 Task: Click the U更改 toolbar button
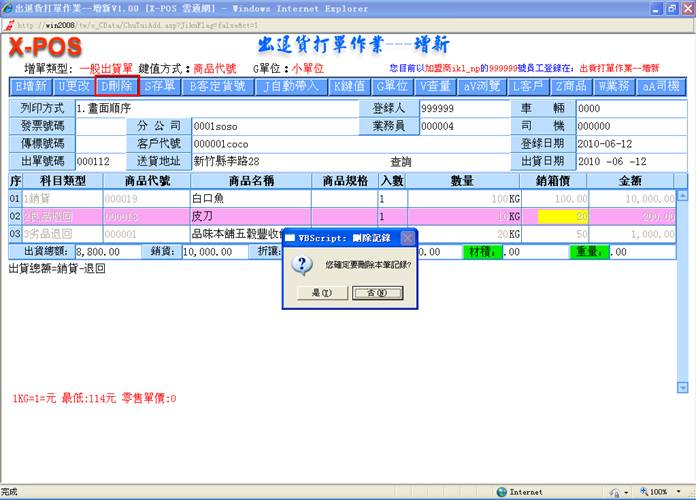click(x=75, y=86)
